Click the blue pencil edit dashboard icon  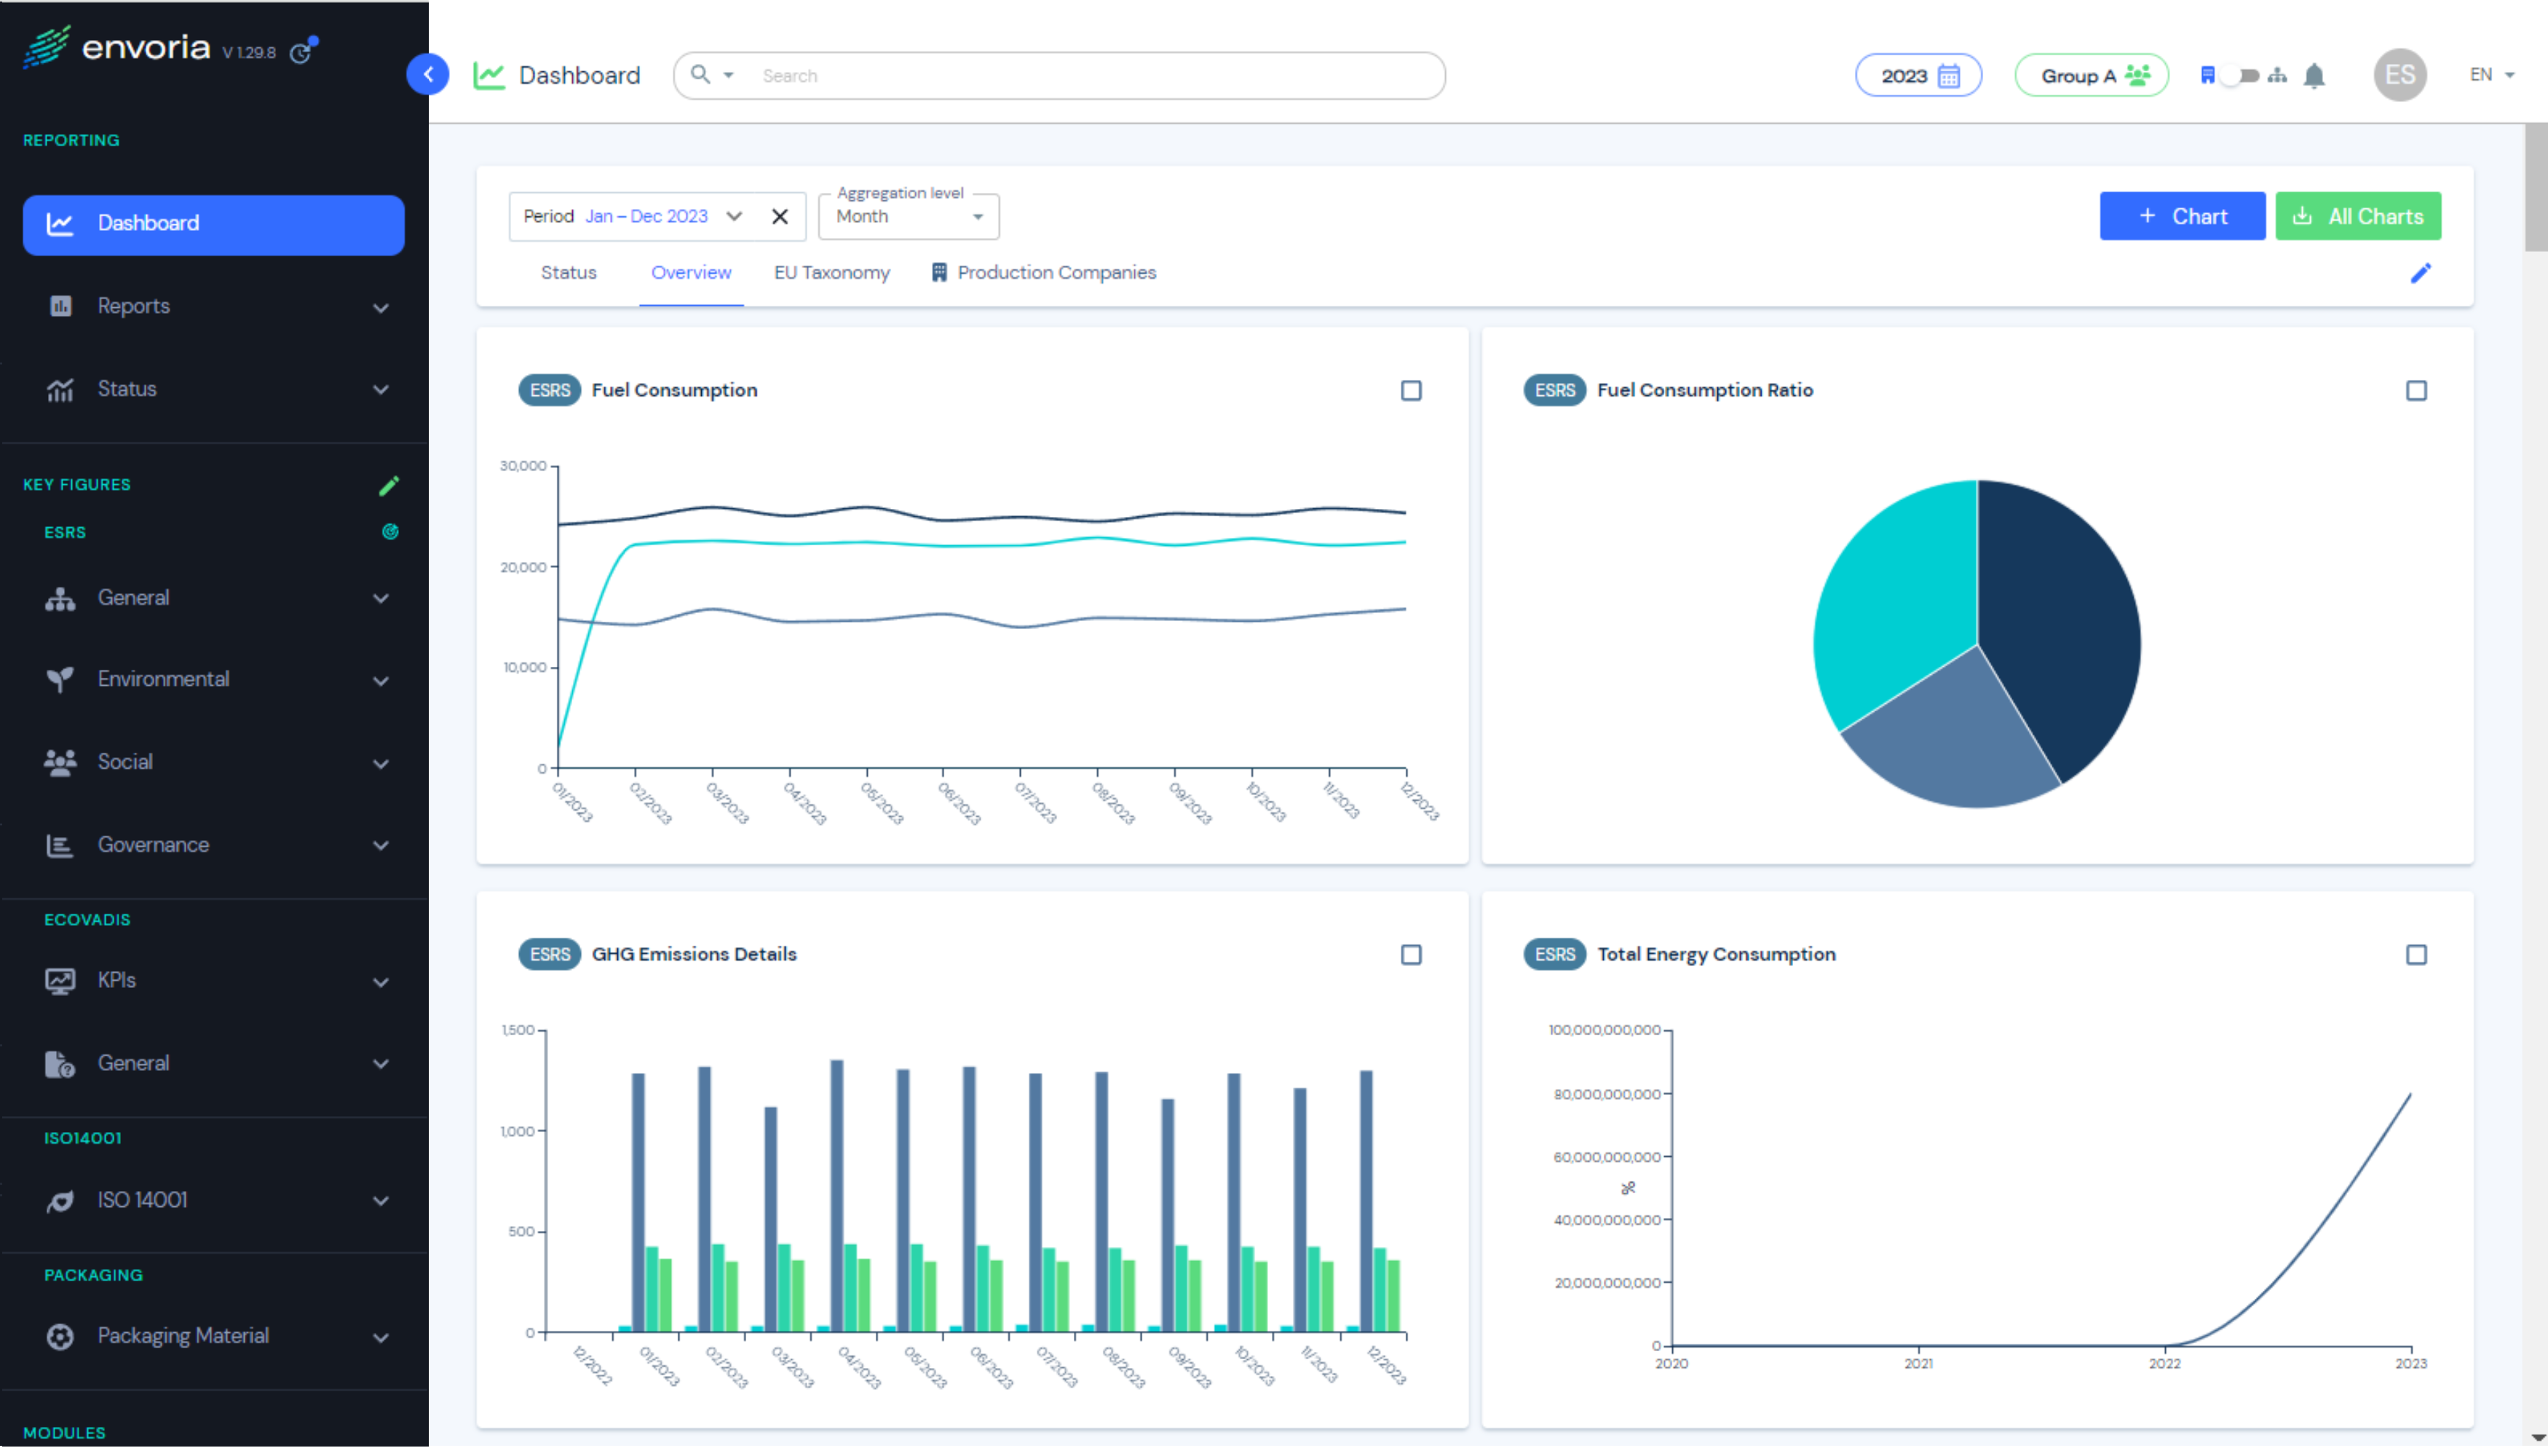(x=2420, y=273)
